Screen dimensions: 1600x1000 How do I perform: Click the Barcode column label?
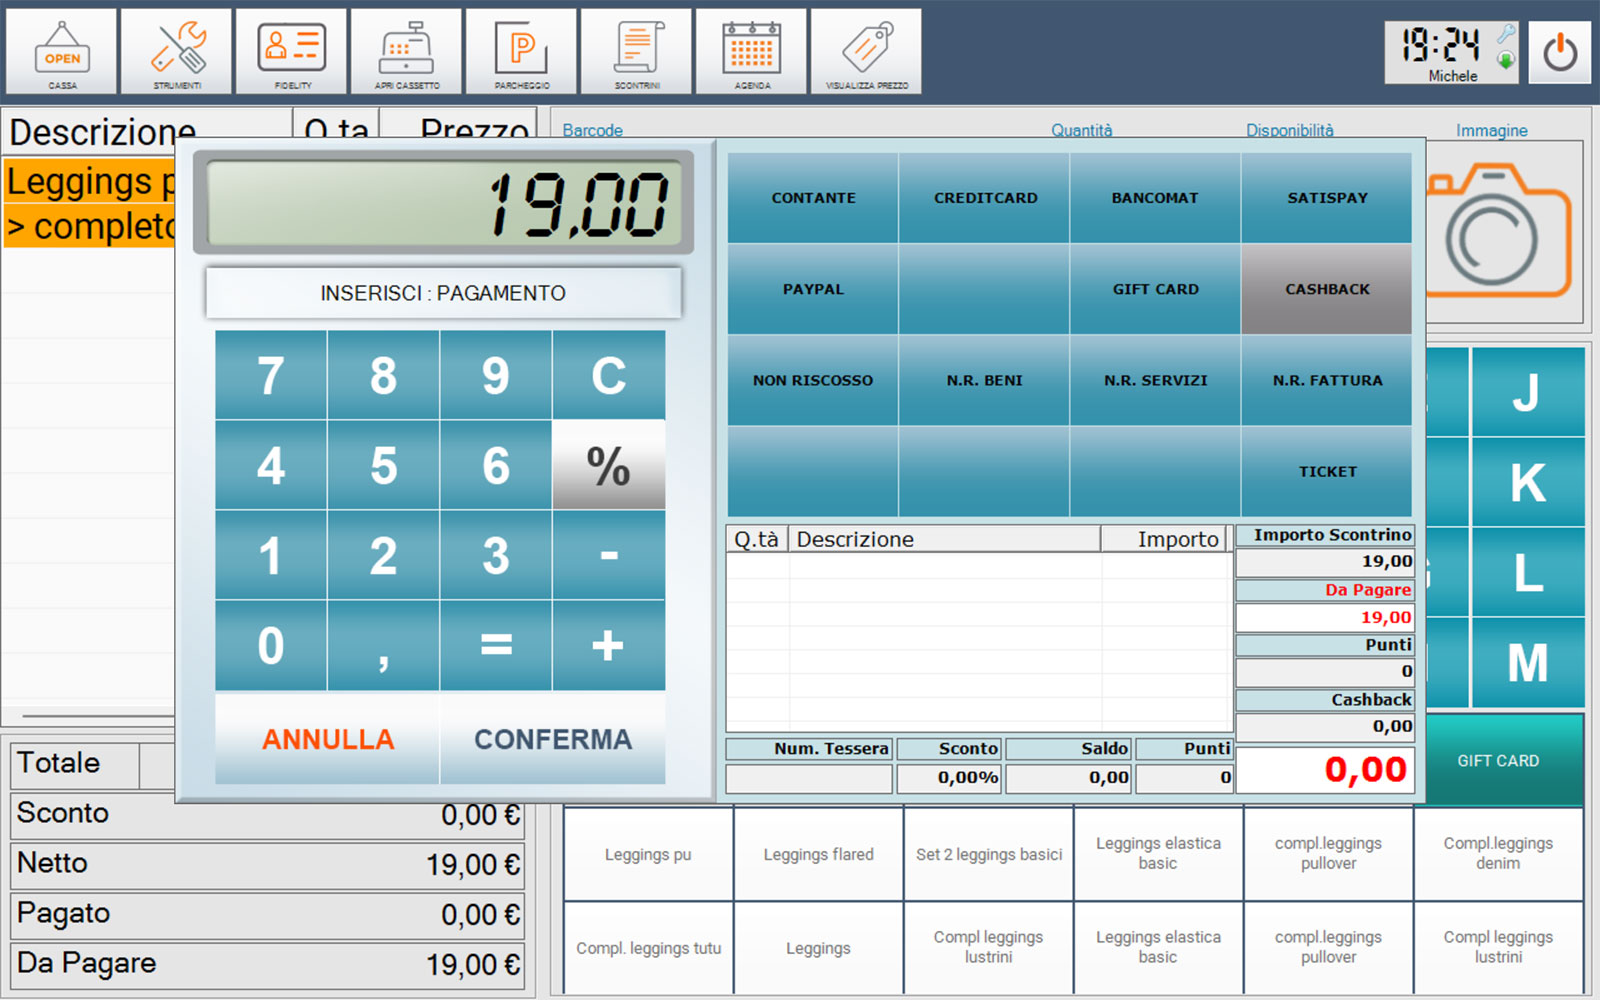(x=592, y=130)
